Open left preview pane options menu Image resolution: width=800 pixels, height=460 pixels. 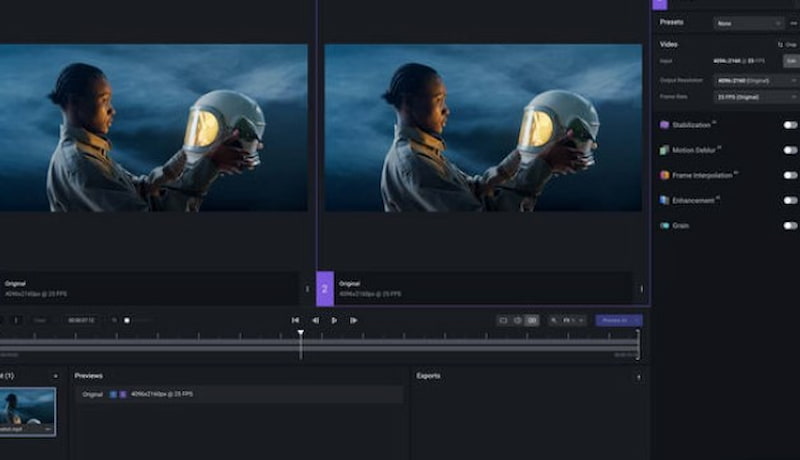coord(307,289)
